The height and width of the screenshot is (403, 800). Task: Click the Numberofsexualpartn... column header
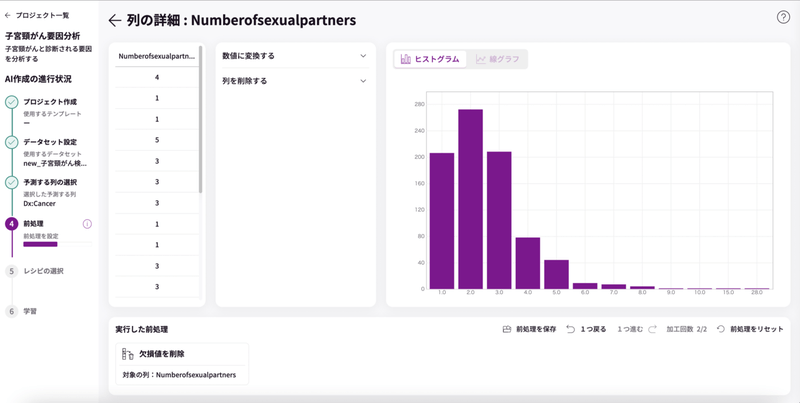point(157,57)
